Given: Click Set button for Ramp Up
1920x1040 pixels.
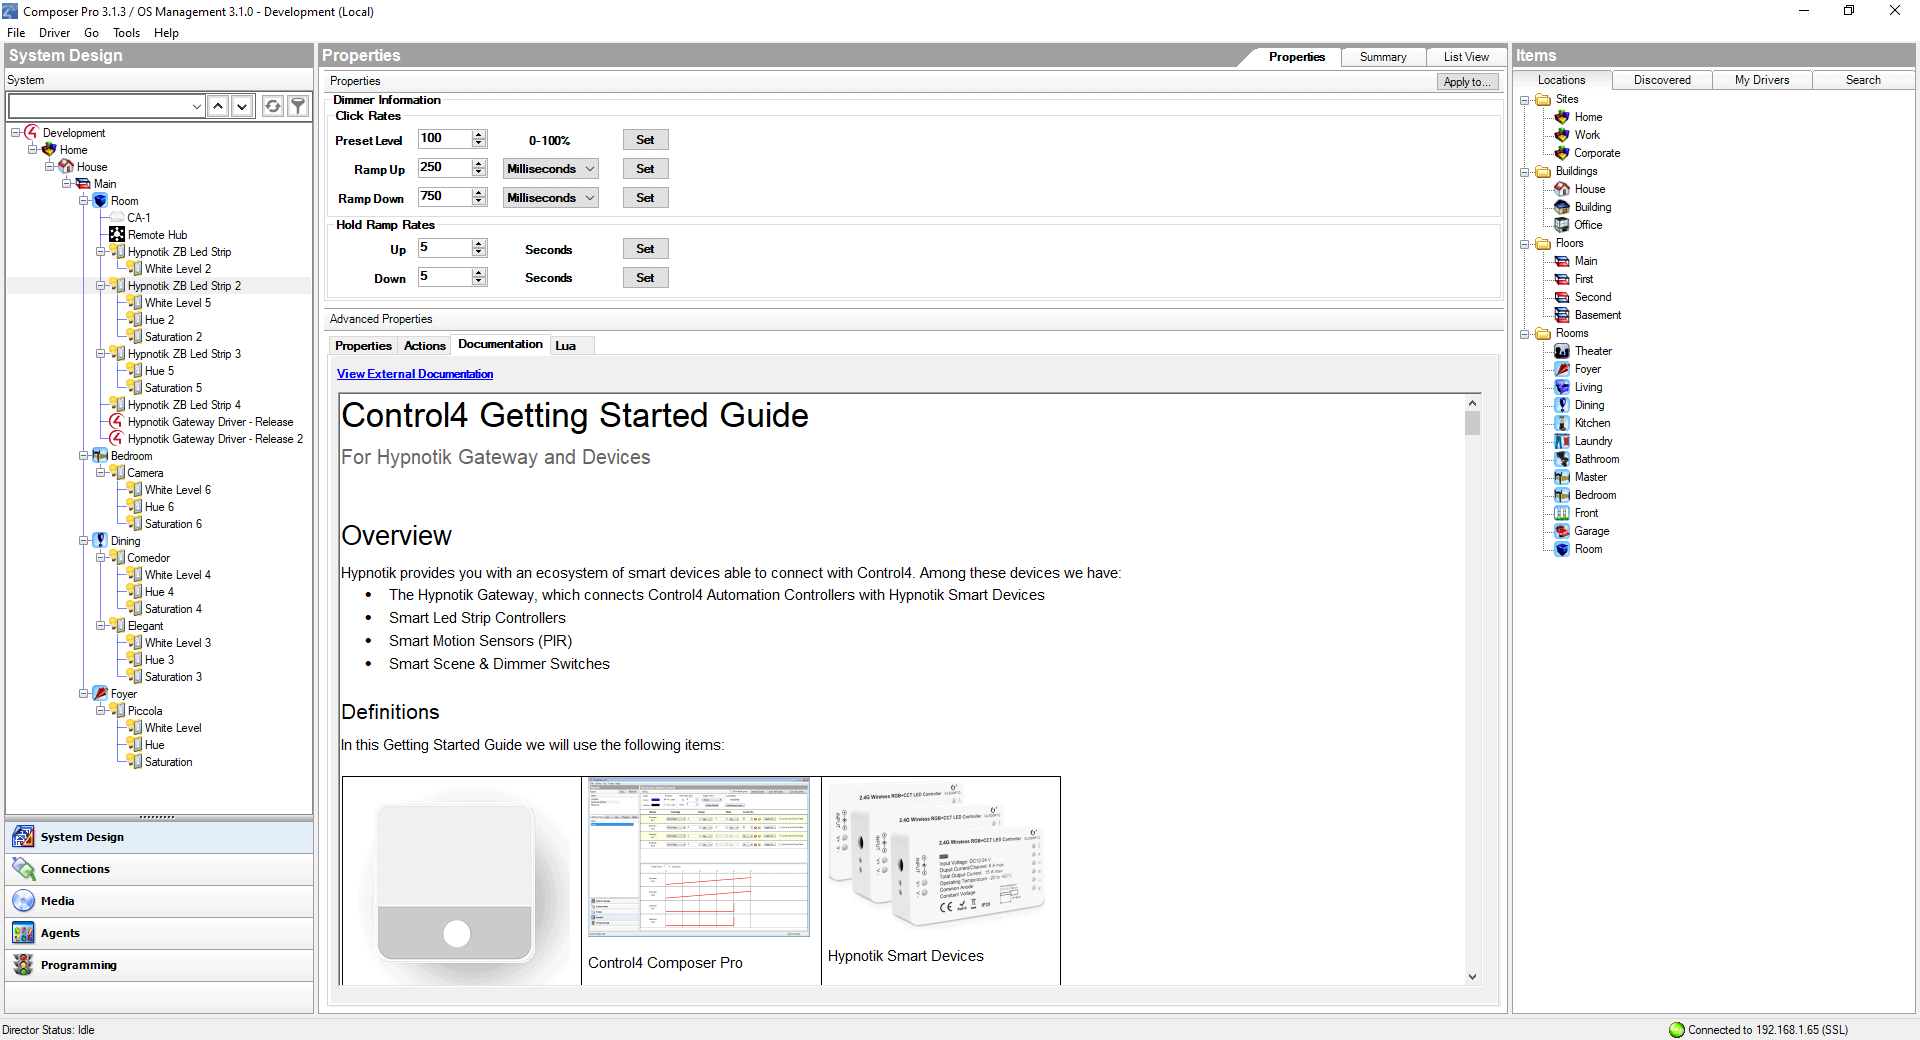Looking at the screenshot, I should click(x=645, y=169).
